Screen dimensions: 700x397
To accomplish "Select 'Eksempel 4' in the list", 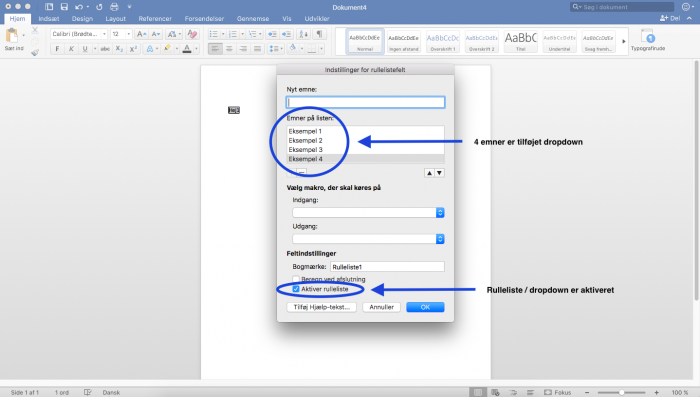I will pyautogui.click(x=365, y=159).
